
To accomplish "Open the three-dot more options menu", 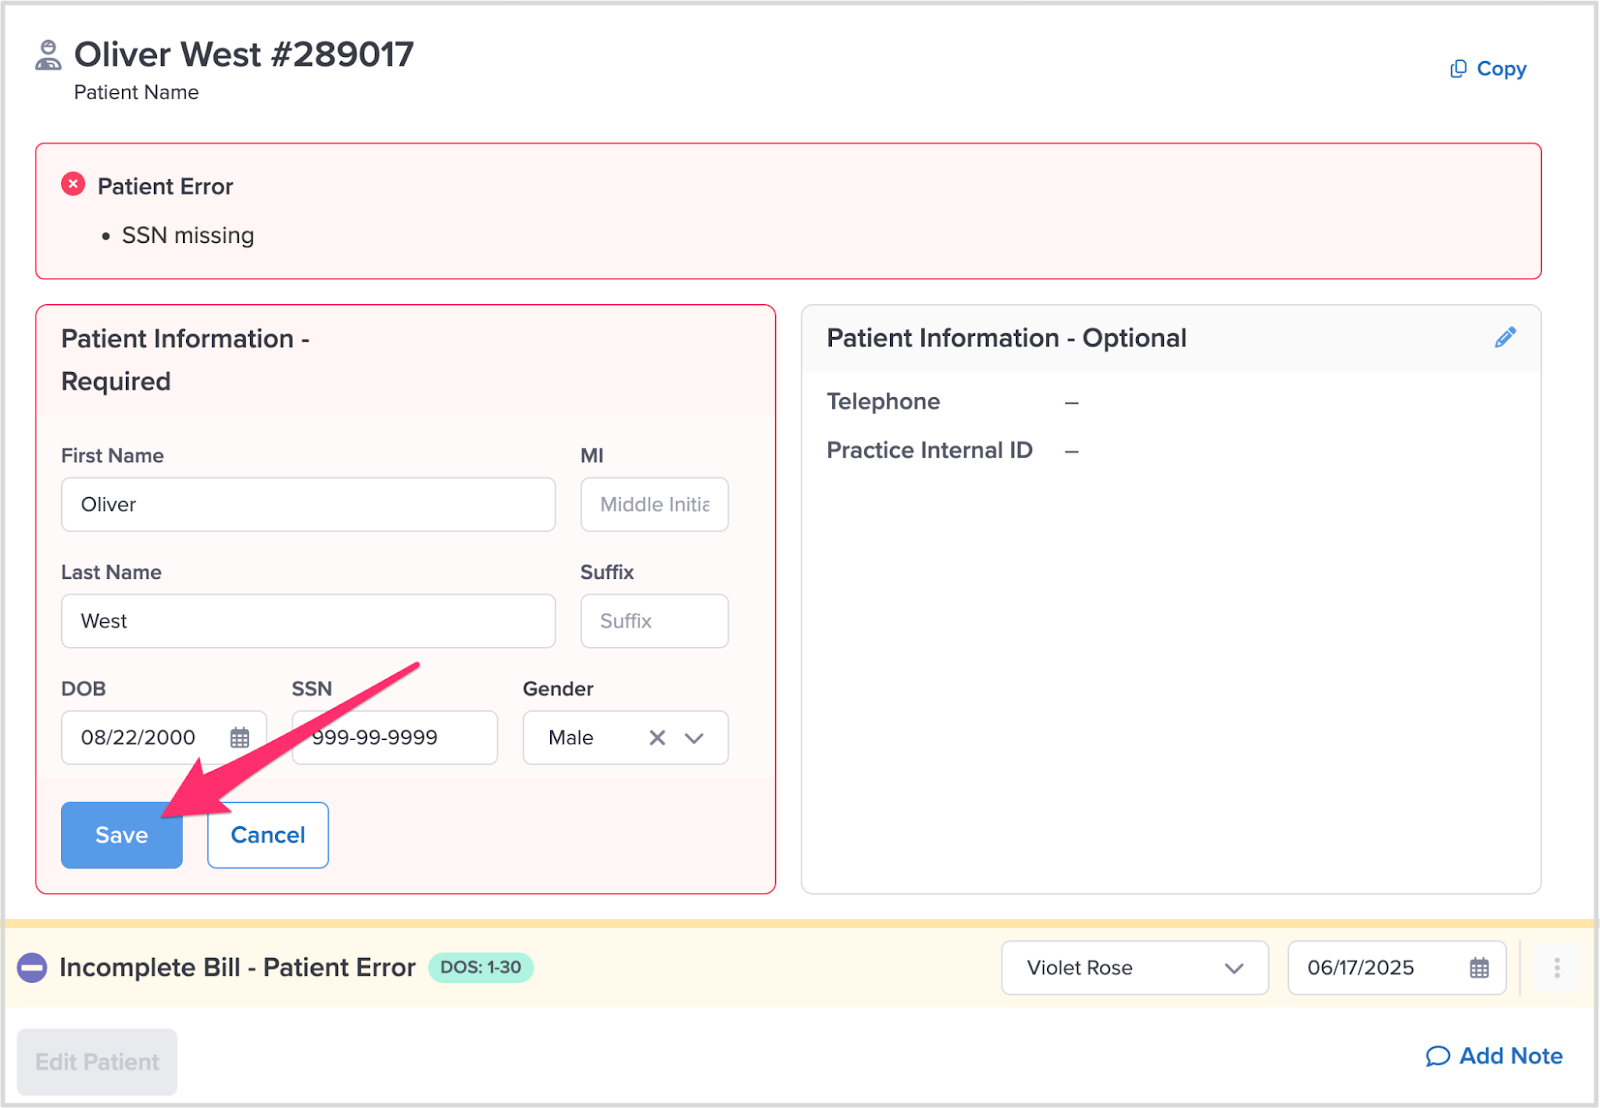I will tap(1557, 968).
